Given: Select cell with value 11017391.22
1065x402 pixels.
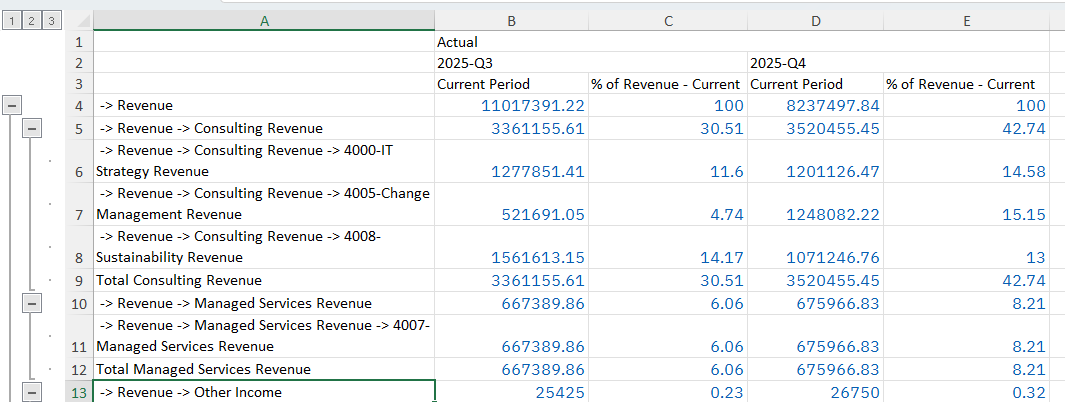Looking at the screenshot, I should point(511,105).
